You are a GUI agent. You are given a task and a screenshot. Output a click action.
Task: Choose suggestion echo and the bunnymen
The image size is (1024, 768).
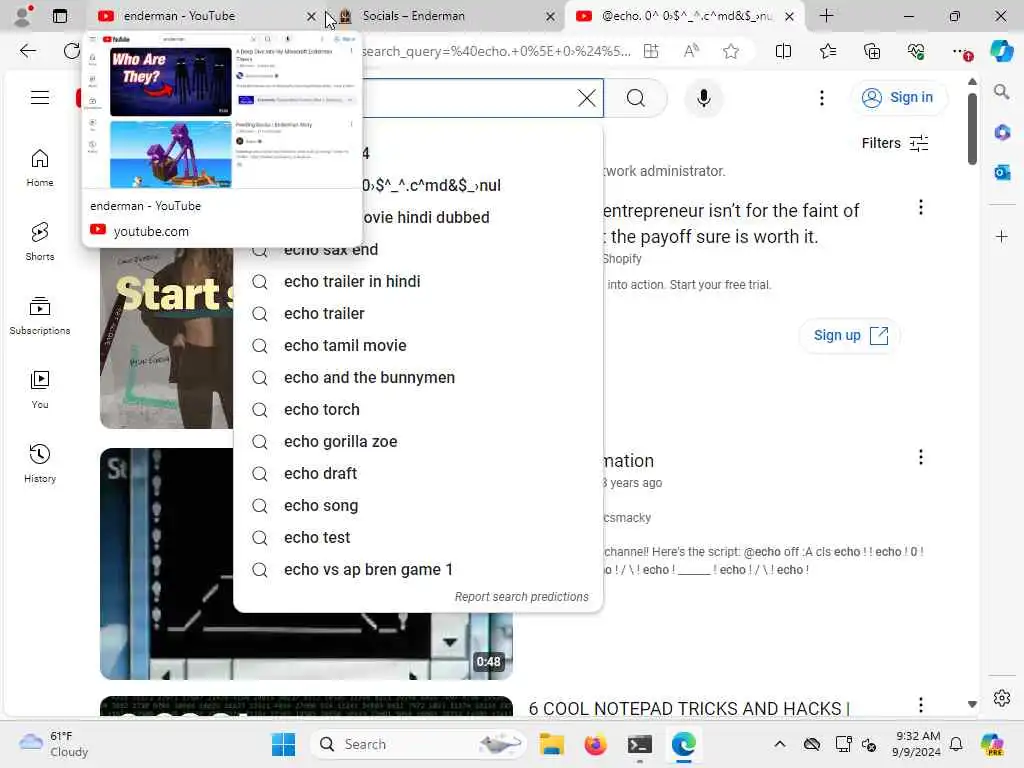[x=418, y=377]
